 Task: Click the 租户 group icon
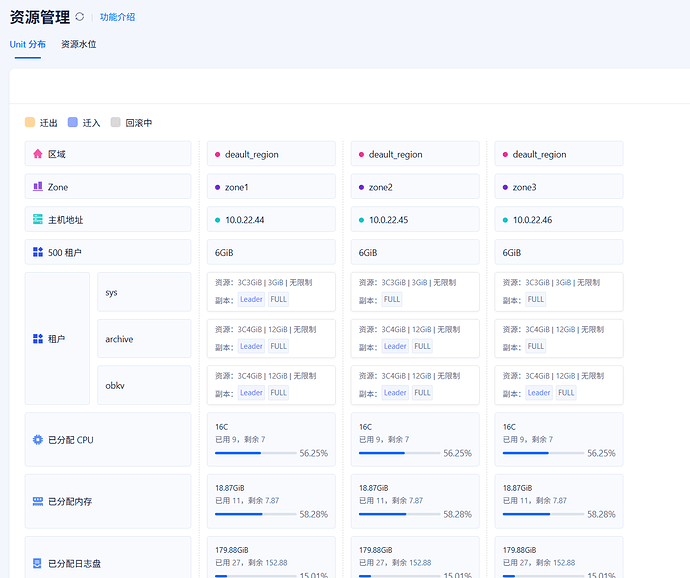coord(38,339)
